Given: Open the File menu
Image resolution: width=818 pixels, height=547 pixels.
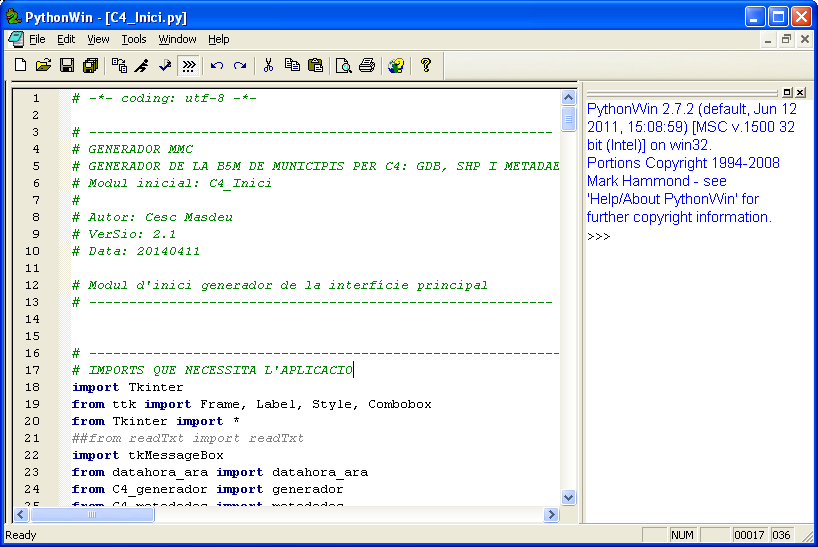Looking at the screenshot, I should (x=37, y=39).
